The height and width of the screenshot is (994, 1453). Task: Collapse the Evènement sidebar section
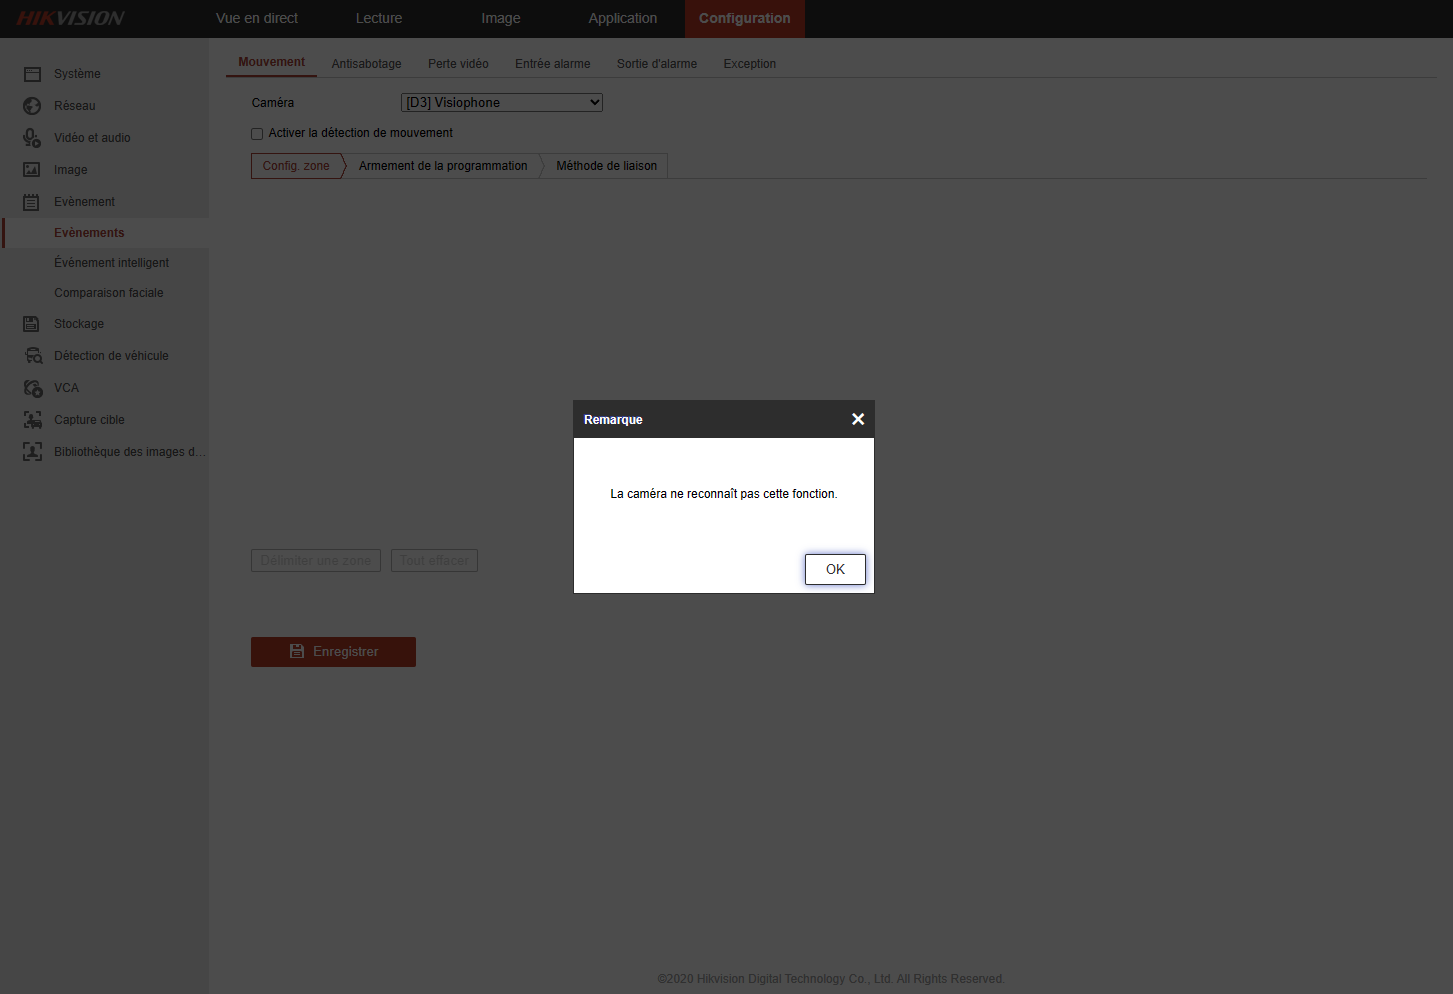point(84,202)
